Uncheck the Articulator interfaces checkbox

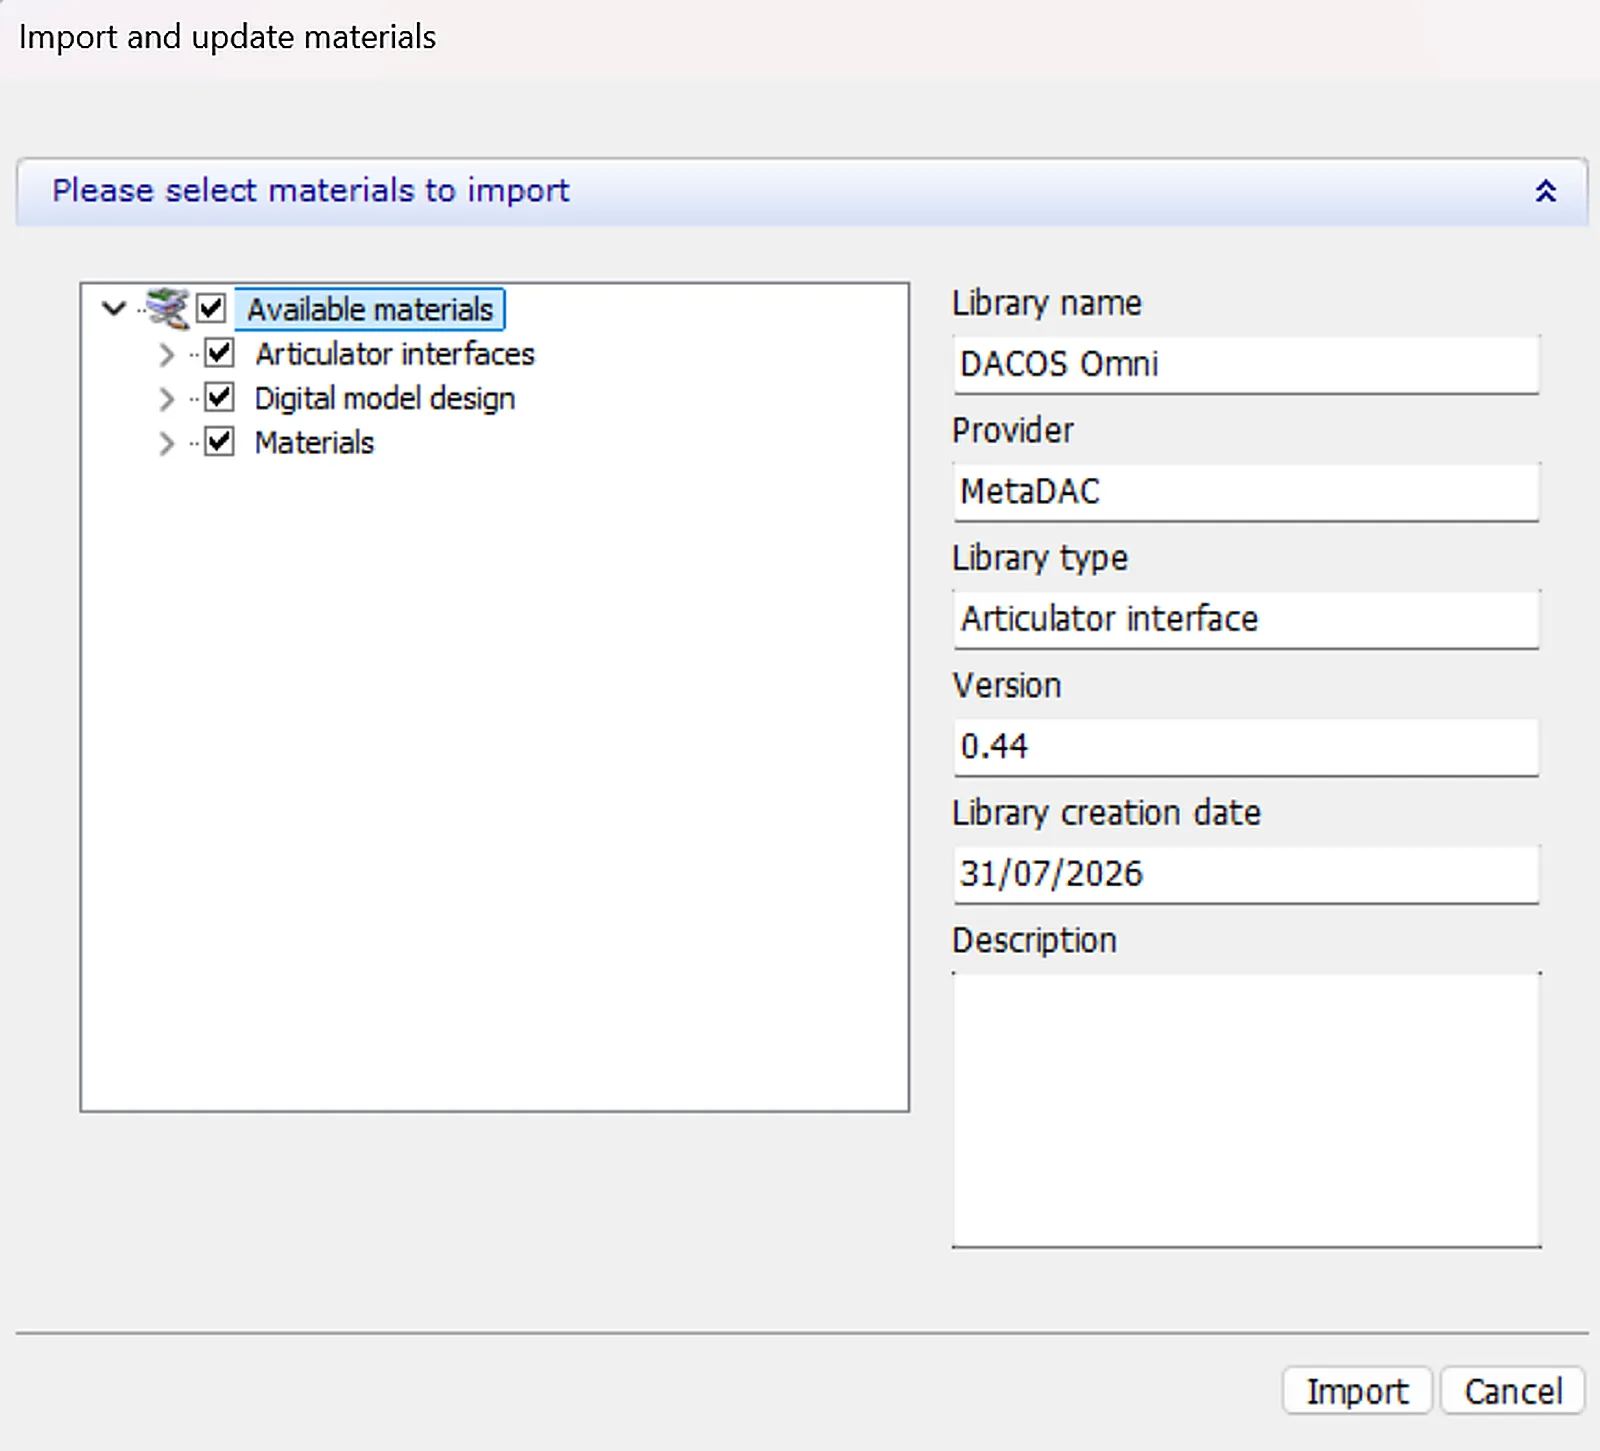pos(219,352)
